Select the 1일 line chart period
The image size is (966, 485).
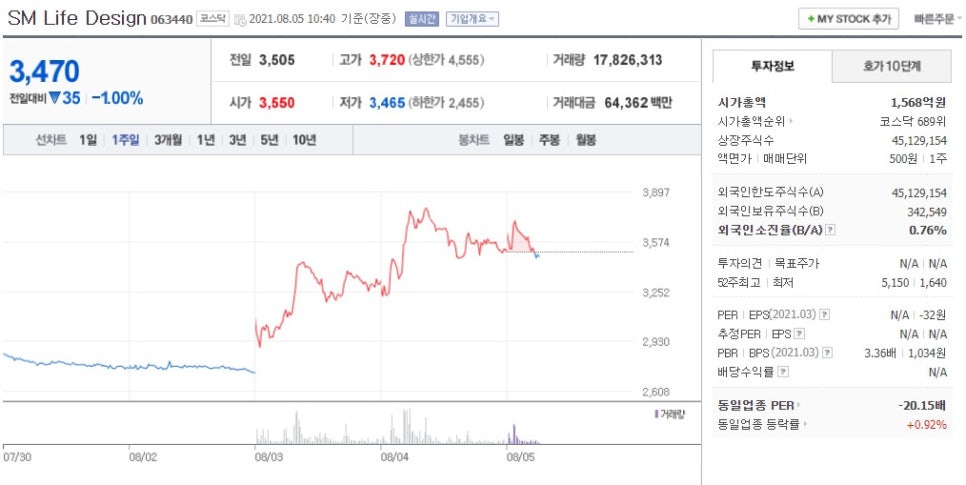point(89,140)
